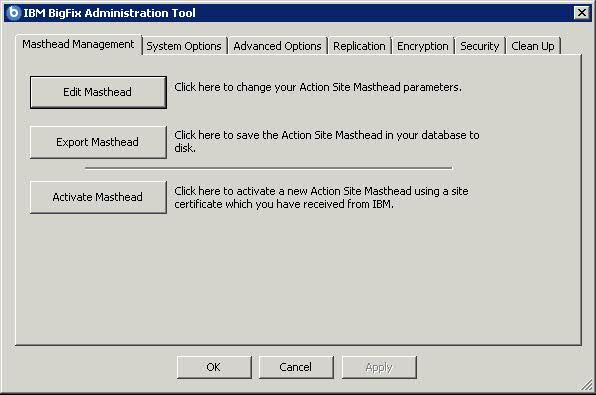The height and width of the screenshot is (395, 596).
Task: Confirm with the OK button
Action: (214, 367)
